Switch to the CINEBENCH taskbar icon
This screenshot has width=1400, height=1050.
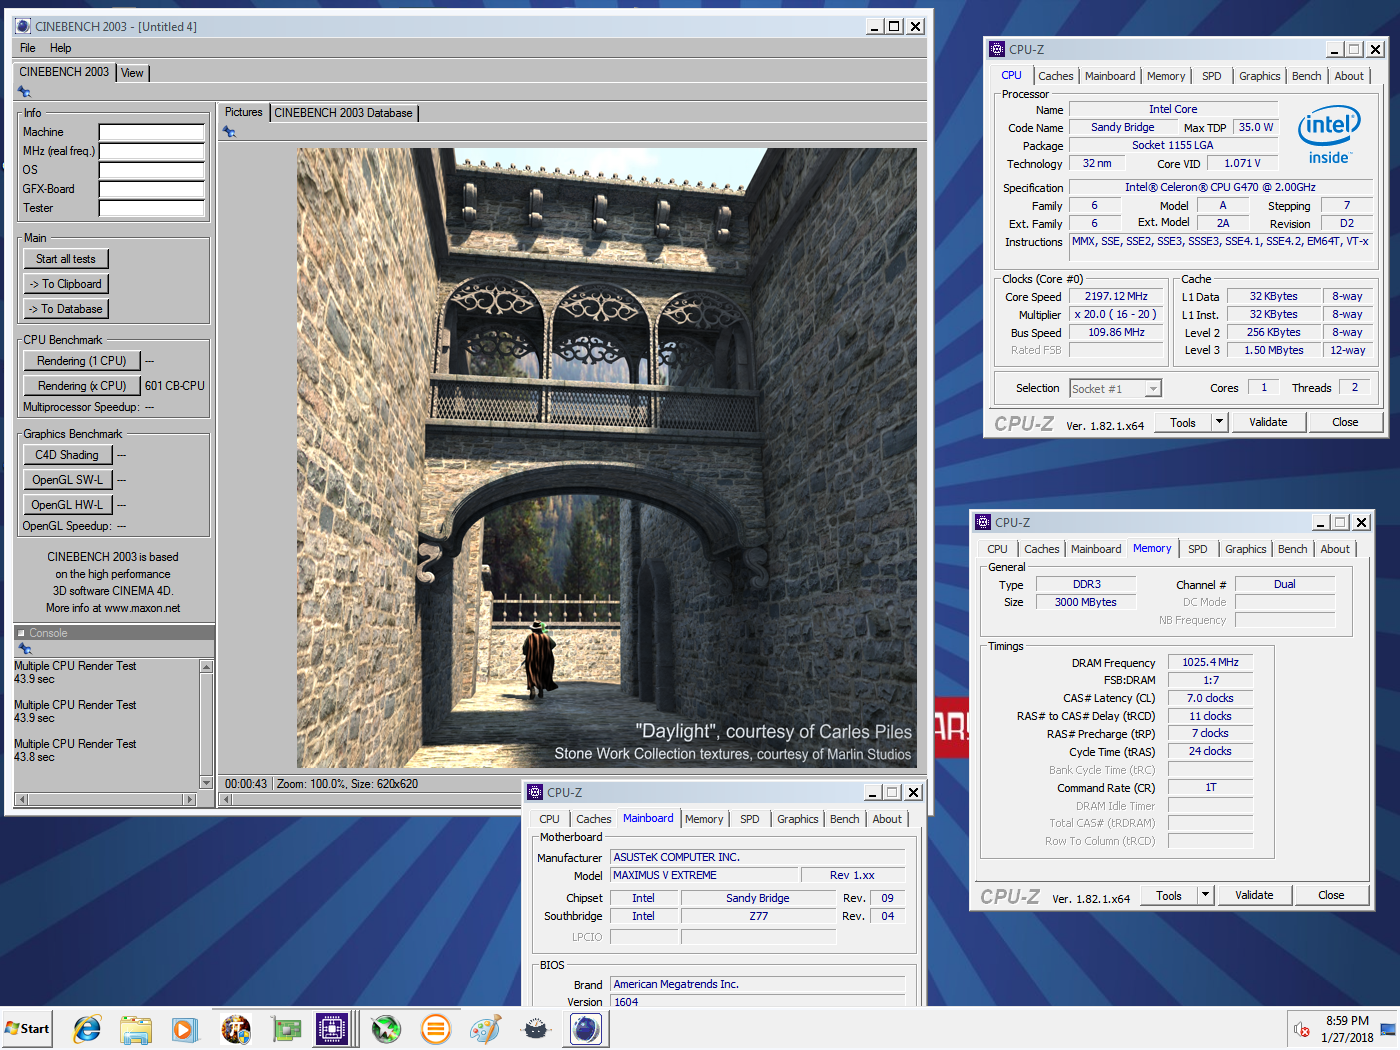click(x=586, y=1028)
